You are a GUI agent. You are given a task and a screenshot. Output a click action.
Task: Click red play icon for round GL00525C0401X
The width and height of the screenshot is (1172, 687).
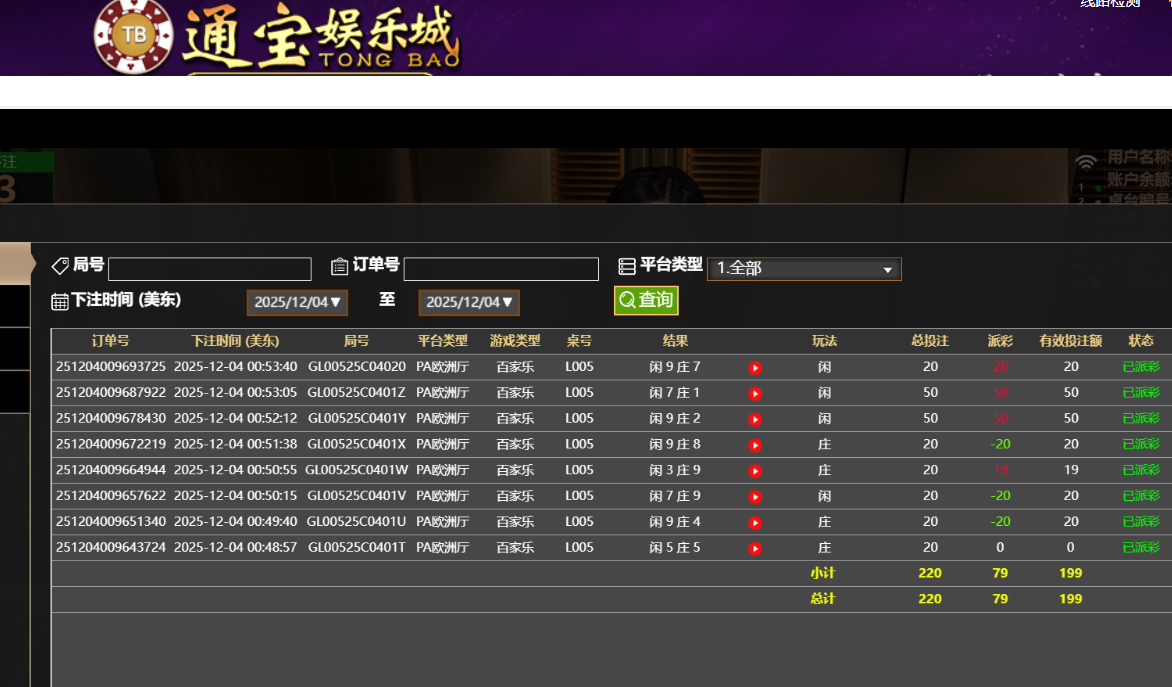click(755, 445)
